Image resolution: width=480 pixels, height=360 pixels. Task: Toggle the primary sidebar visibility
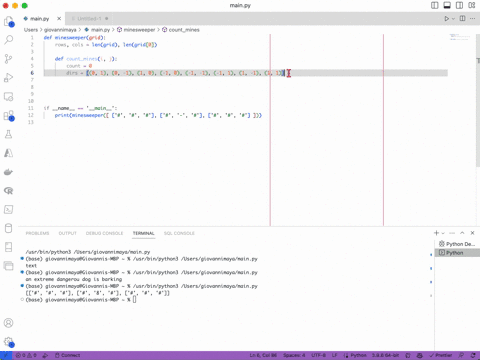coord(435,5)
